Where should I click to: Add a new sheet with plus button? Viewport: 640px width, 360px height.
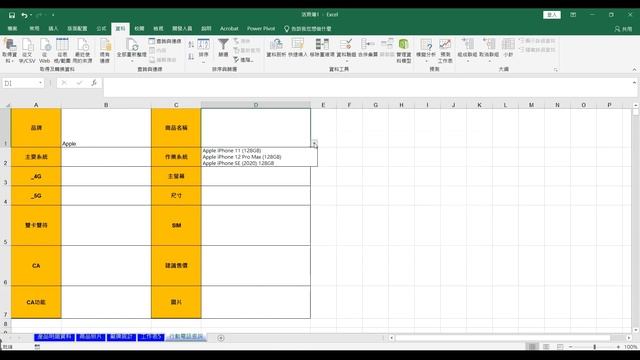[221, 338]
